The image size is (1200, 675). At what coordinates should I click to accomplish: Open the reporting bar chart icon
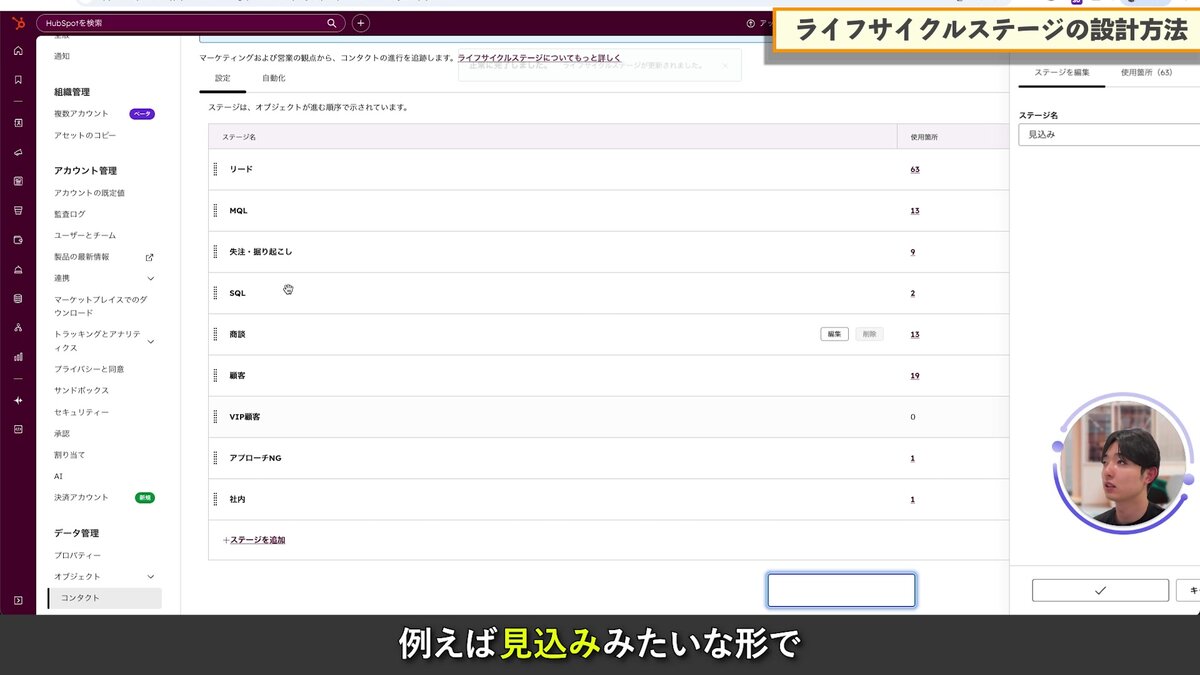pyautogui.click(x=18, y=356)
